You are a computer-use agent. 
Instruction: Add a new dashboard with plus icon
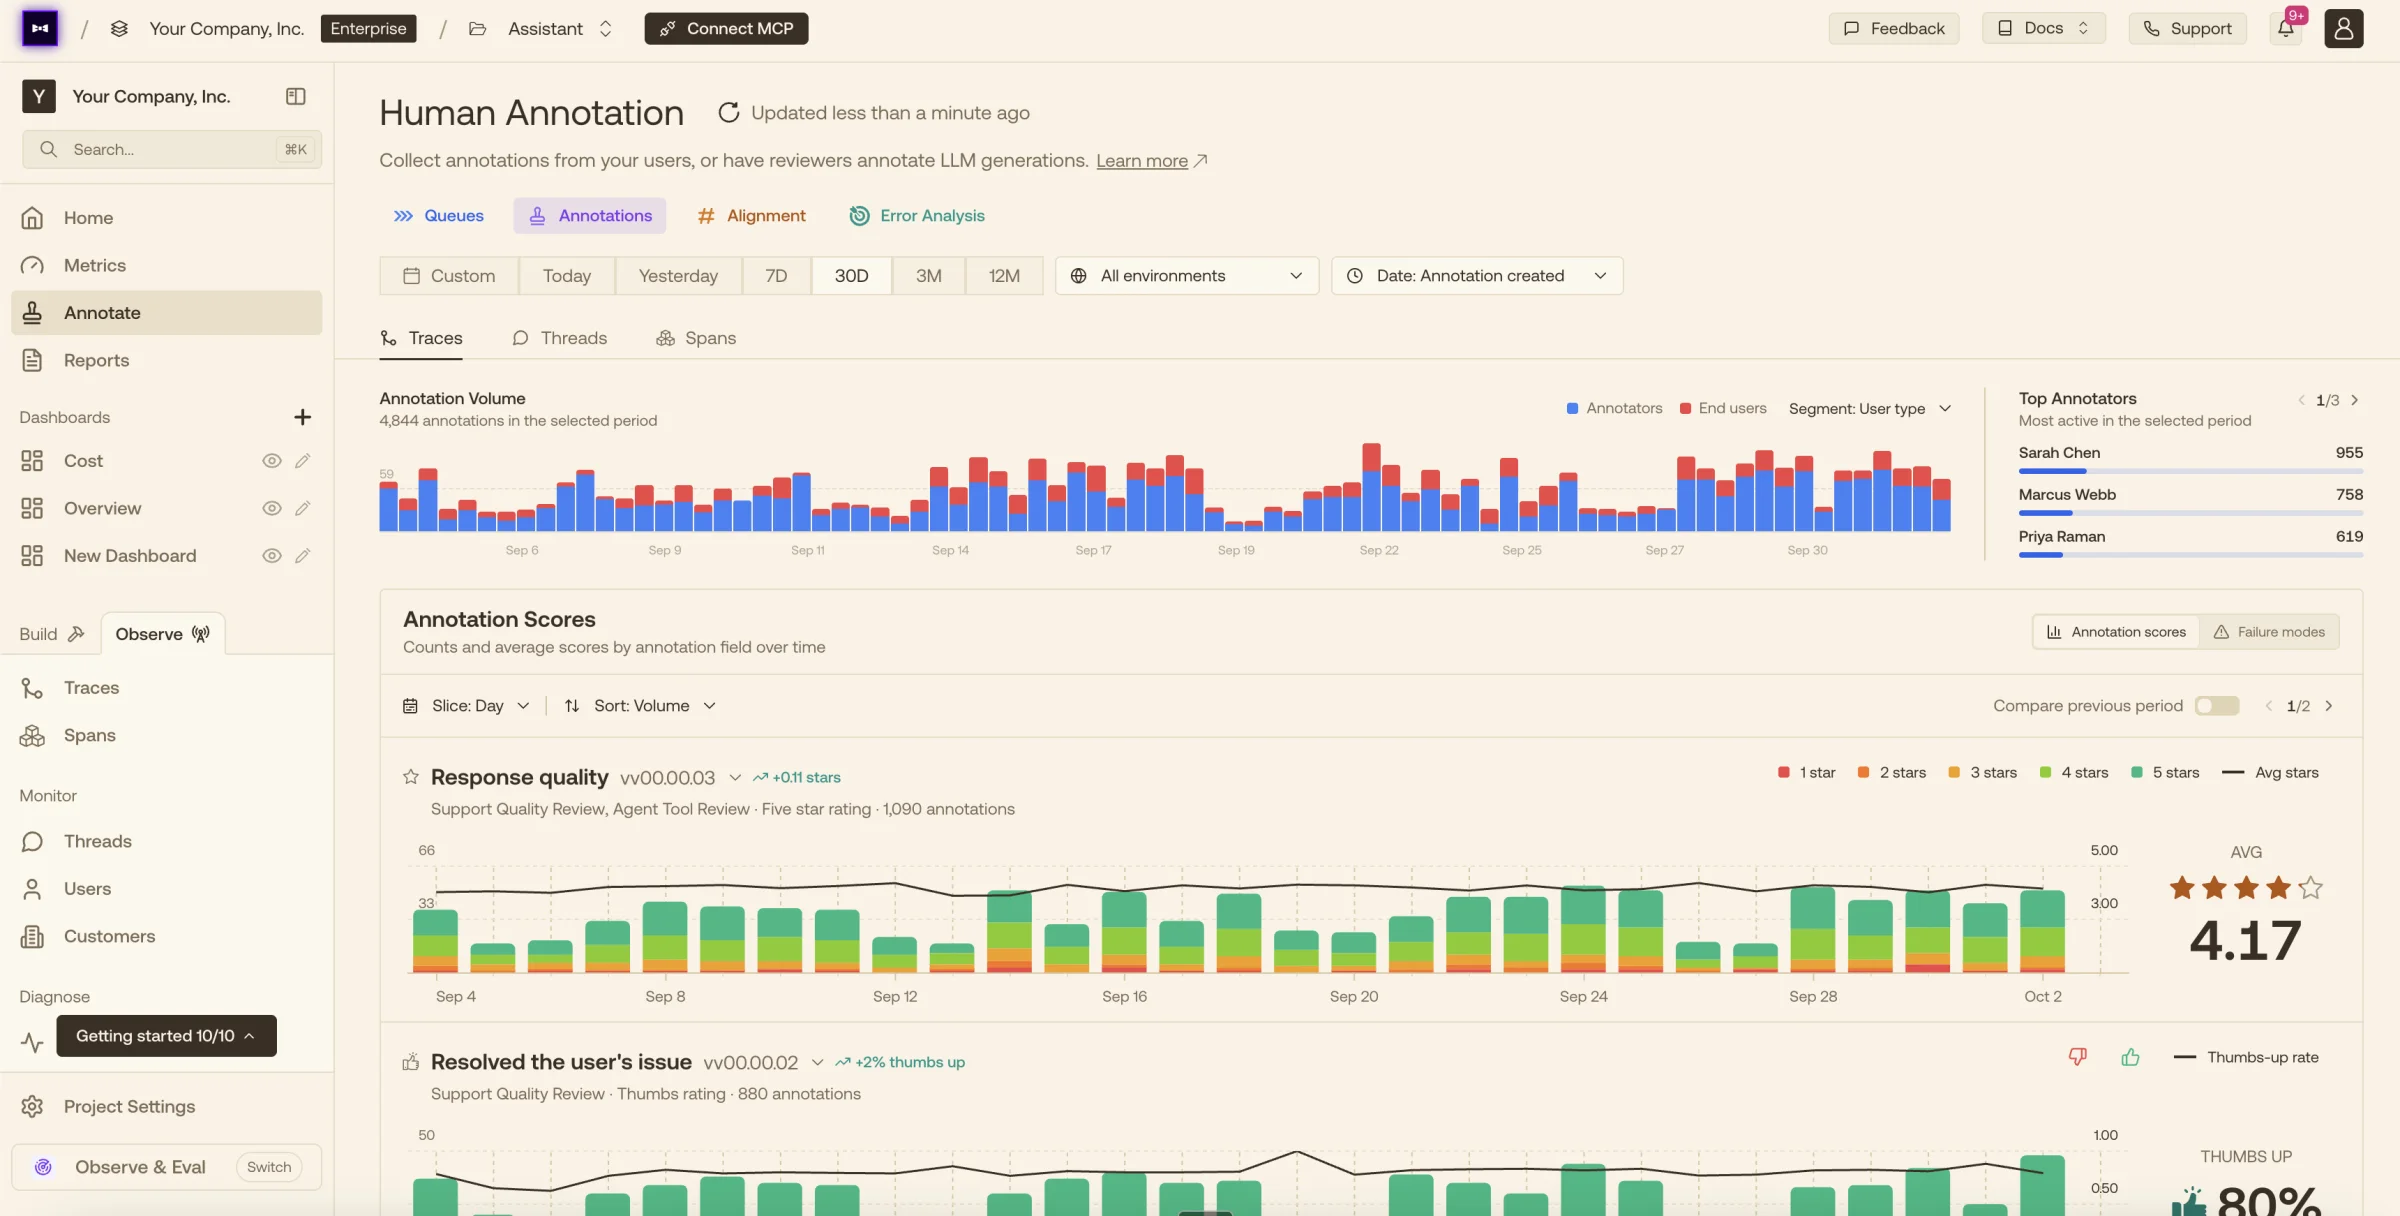[x=302, y=417]
